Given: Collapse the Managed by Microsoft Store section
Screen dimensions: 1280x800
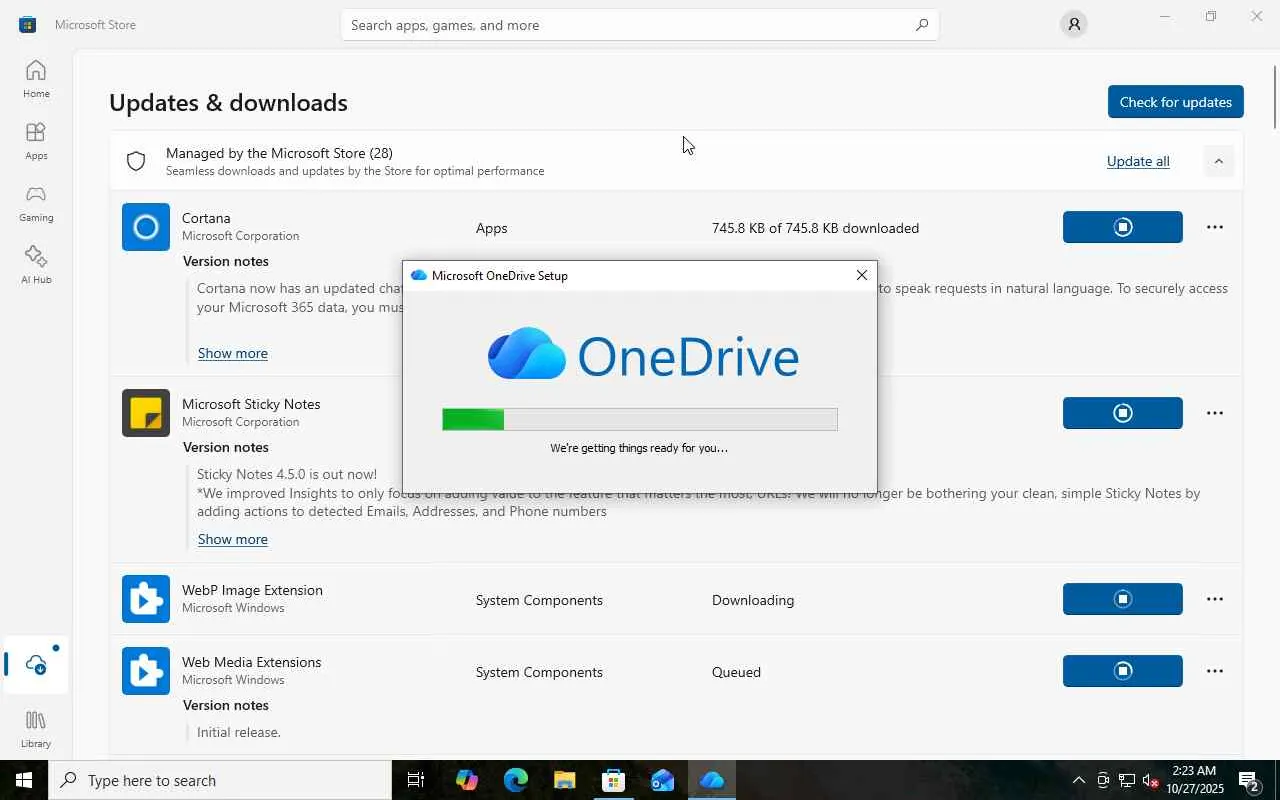Looking at the screenshot, I should click(x=1218, y=161).
